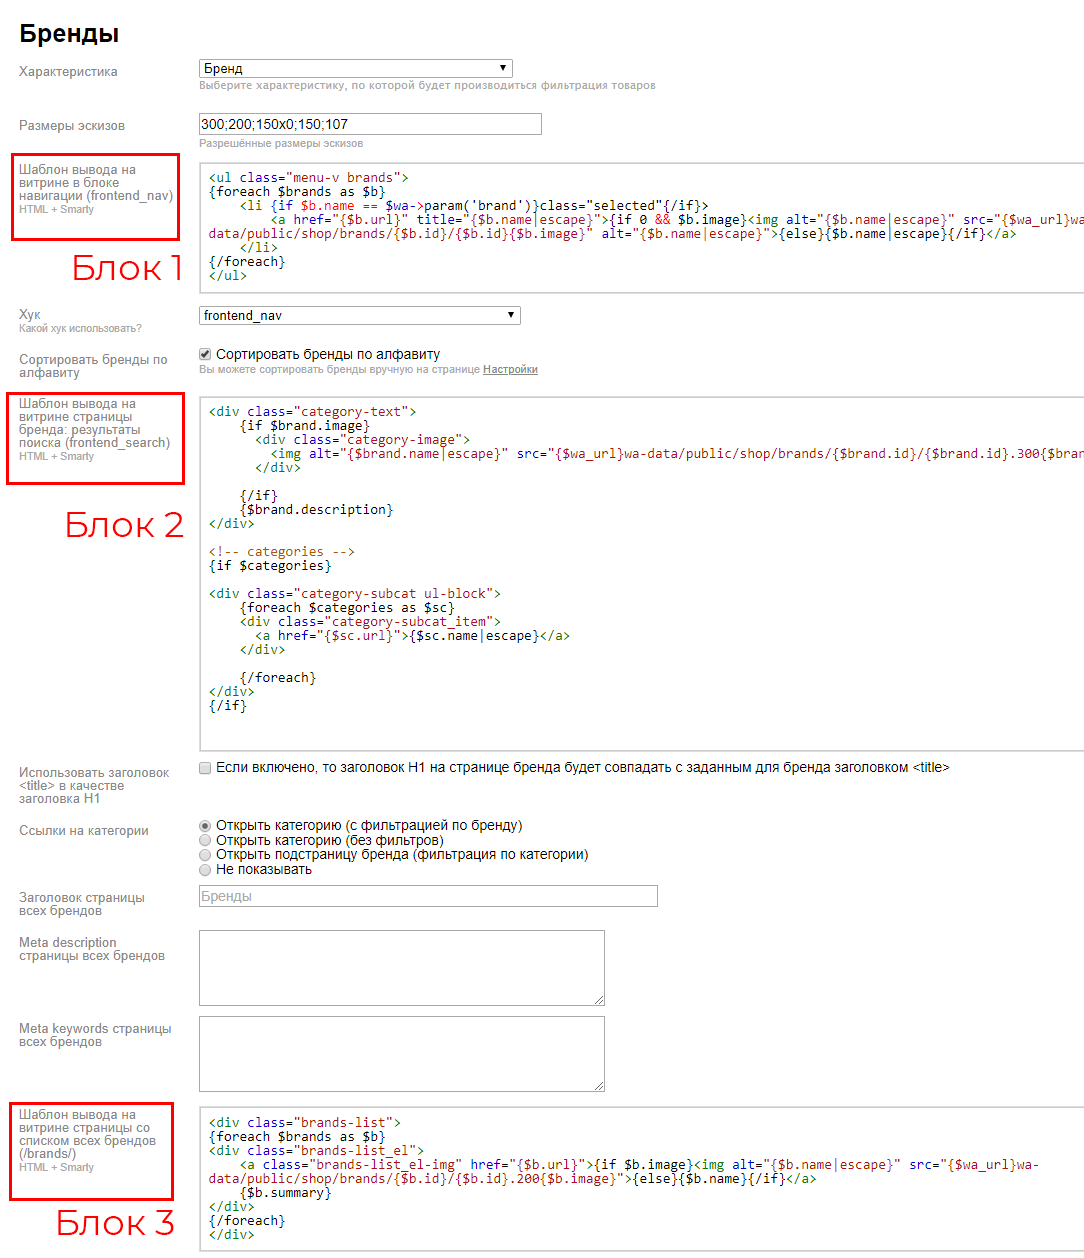Click the Бренды page heading

pos(69,33)
